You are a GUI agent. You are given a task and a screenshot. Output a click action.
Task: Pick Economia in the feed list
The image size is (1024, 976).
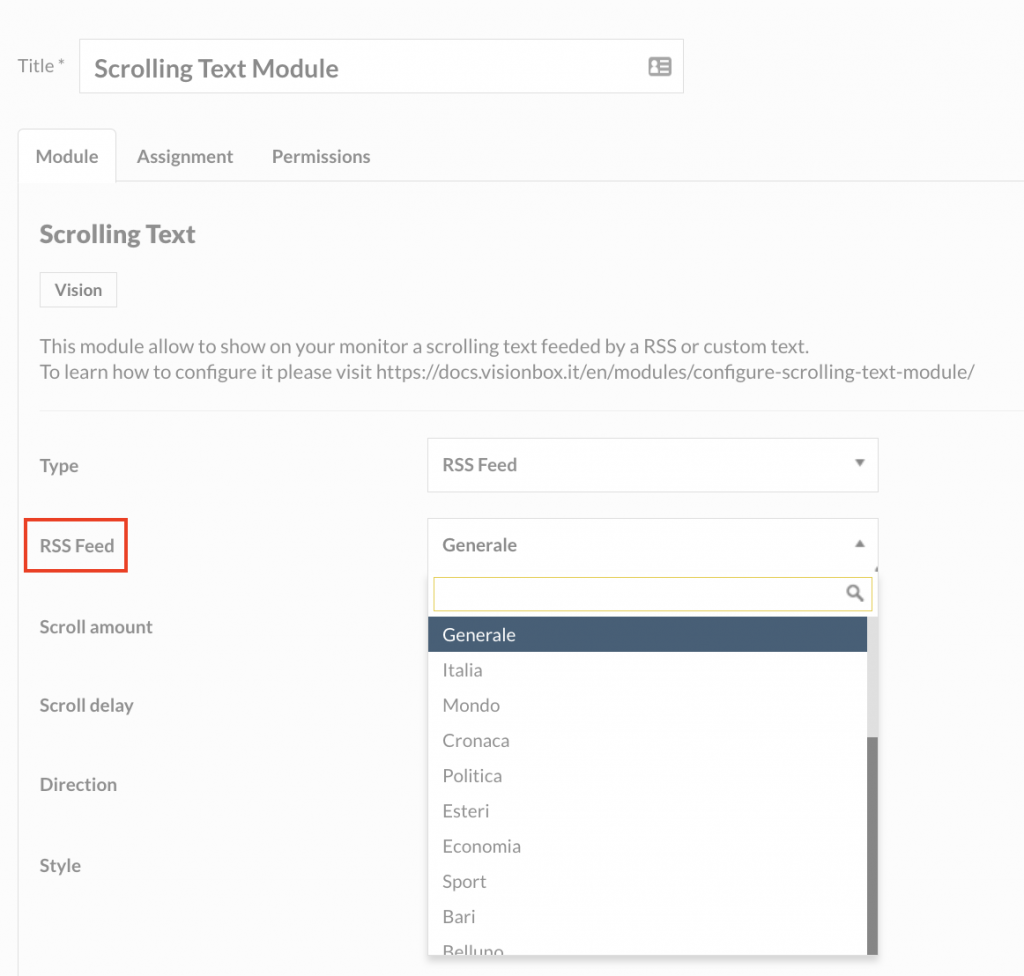pos(647,847)
